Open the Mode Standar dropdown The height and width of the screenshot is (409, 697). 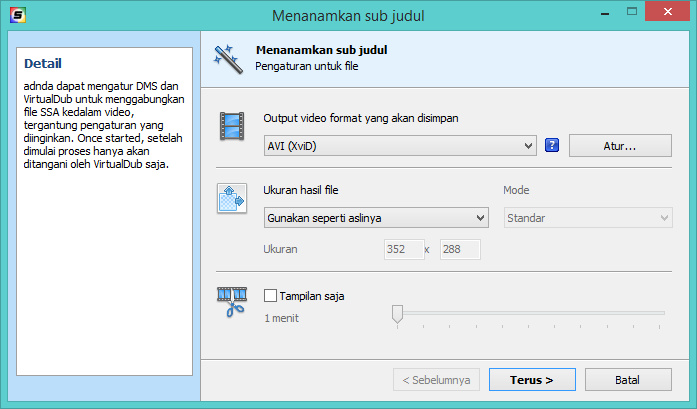click(x=588, y=217)
